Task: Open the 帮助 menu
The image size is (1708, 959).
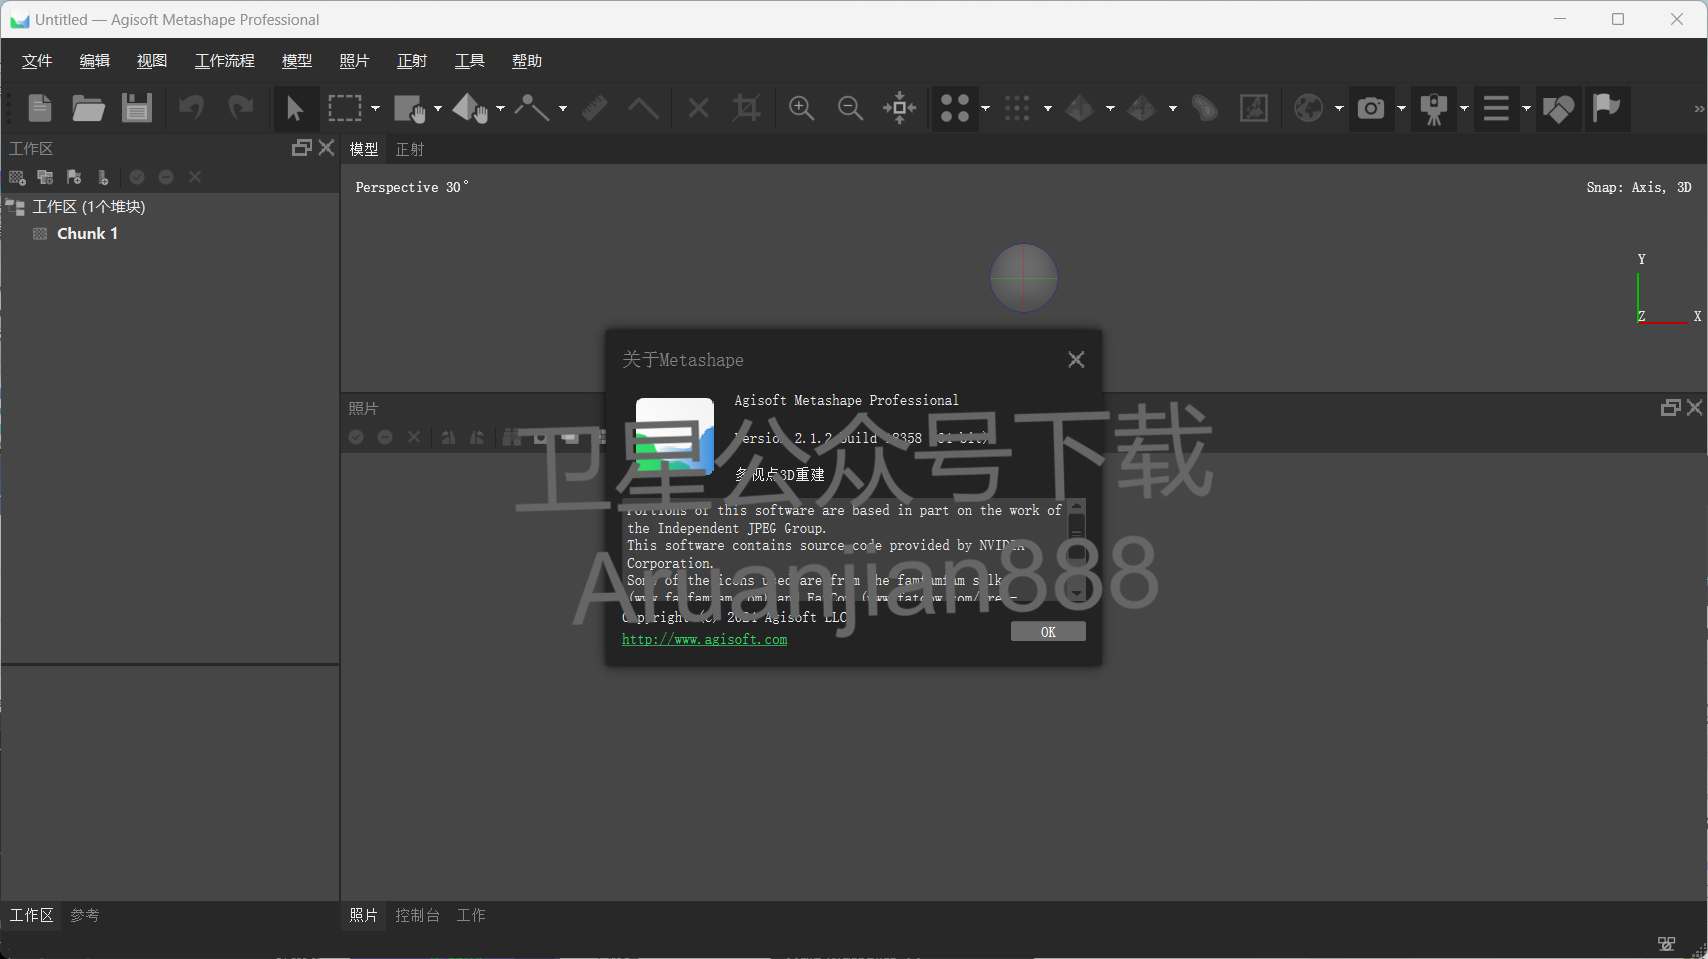Action: pyautogui.click(x=527, y=61)
